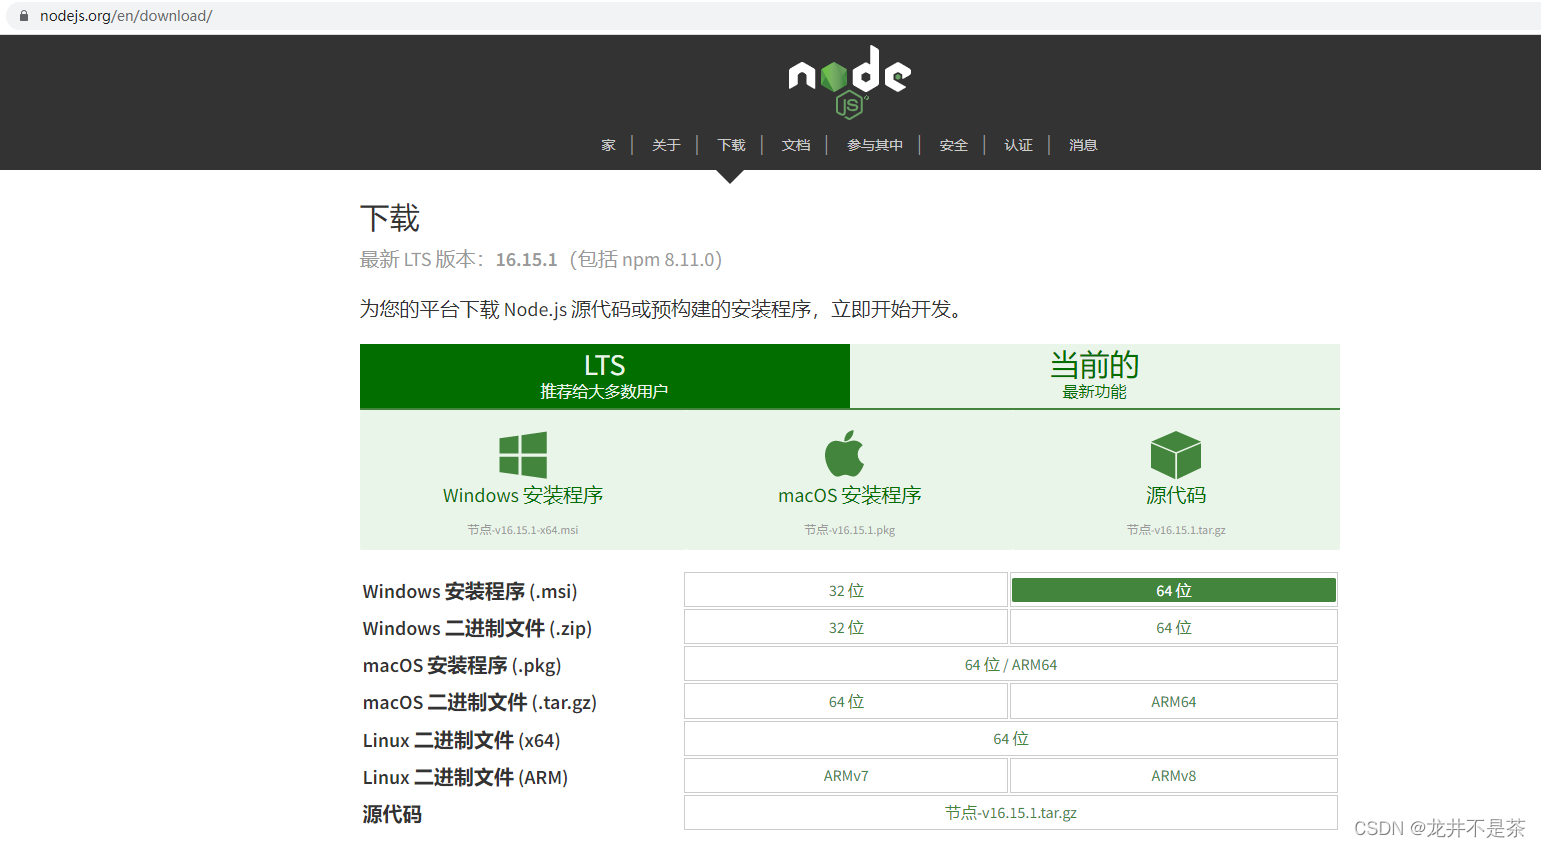Screen dimensions: 1541x848
Task: Click the macOS 二进制文件 (.tar.gz) row label
Action: (x=480, y=702)
